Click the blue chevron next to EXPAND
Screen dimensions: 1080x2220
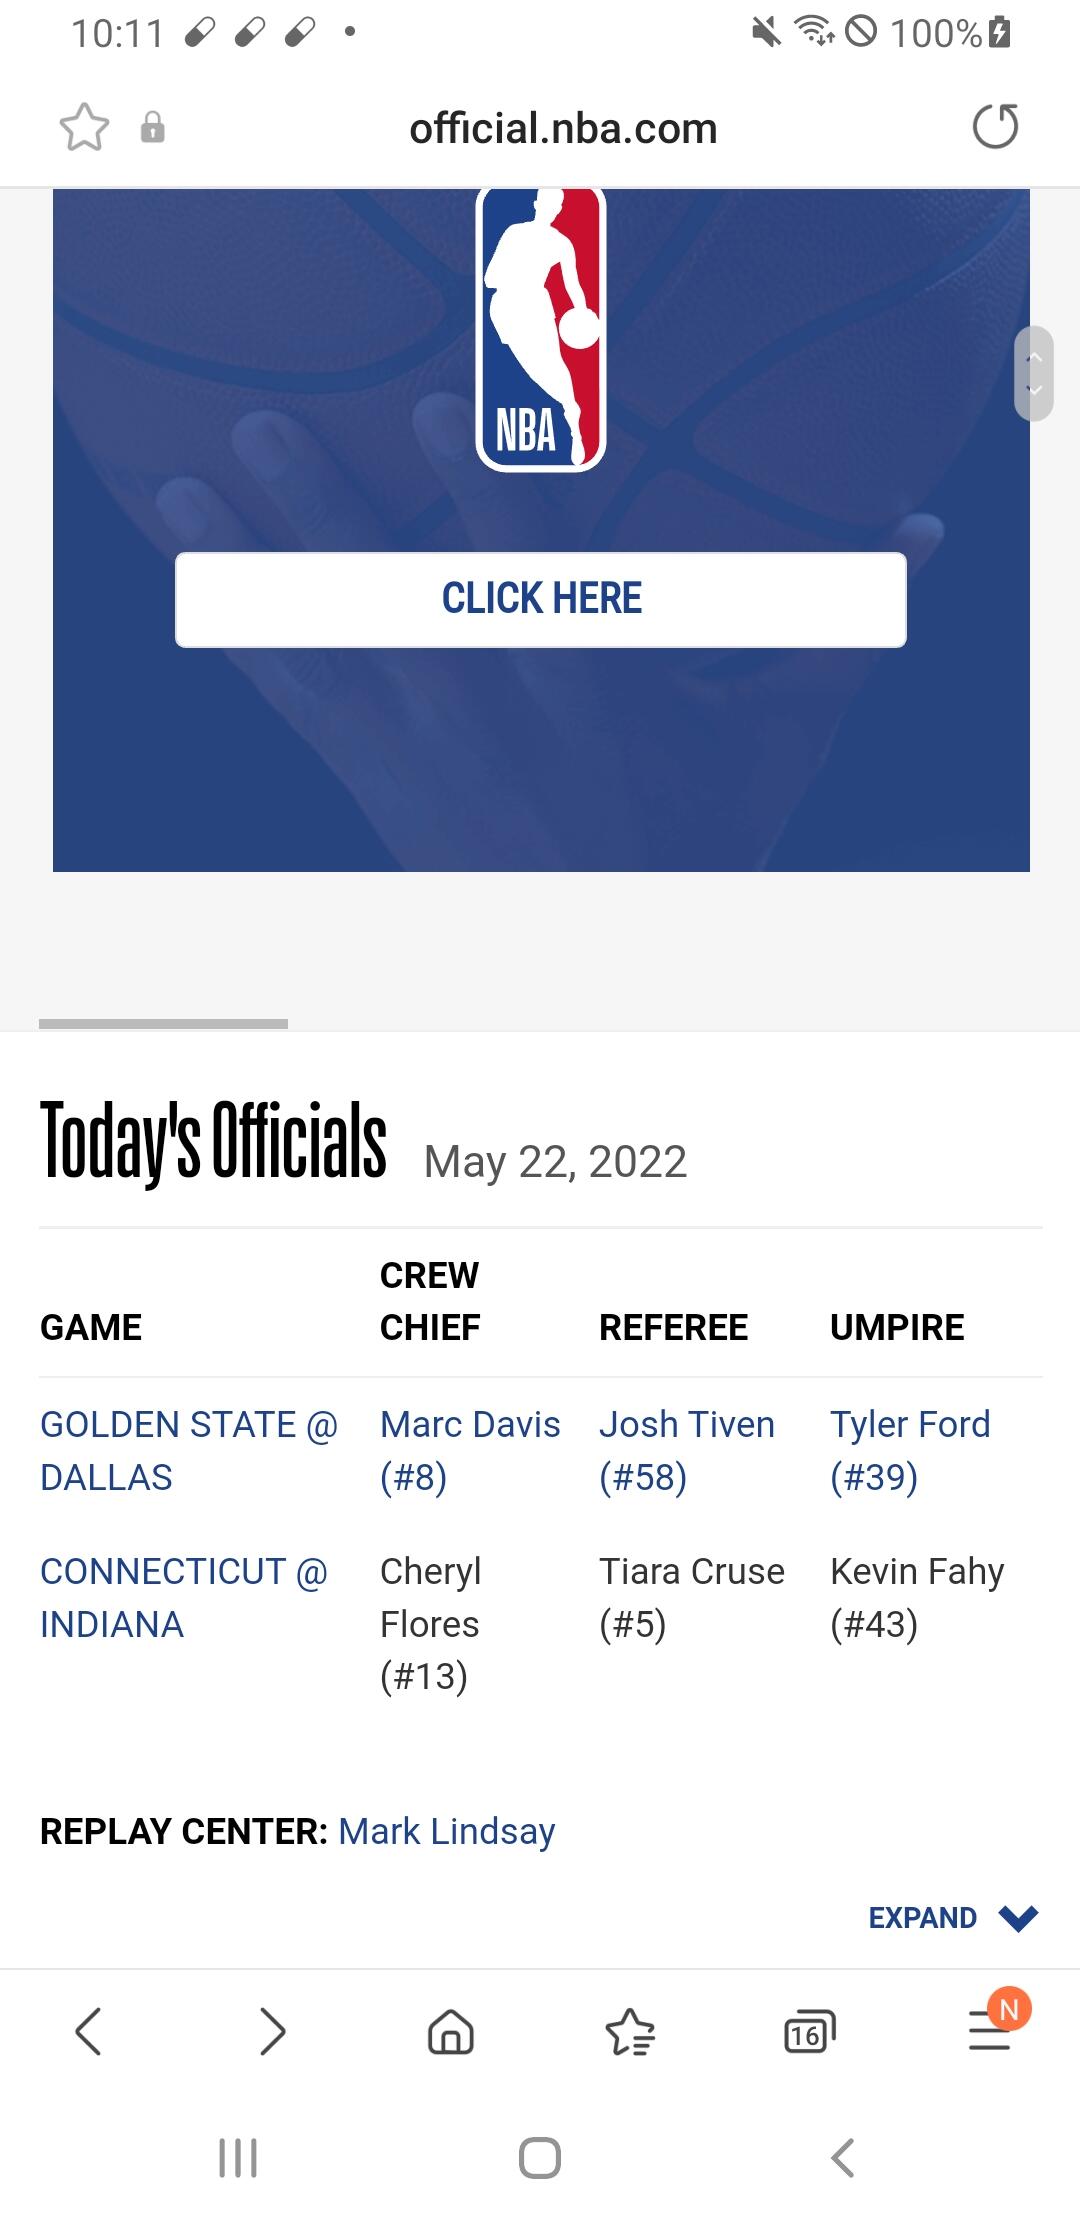pyautogui.click(x=1018, y=1918)
